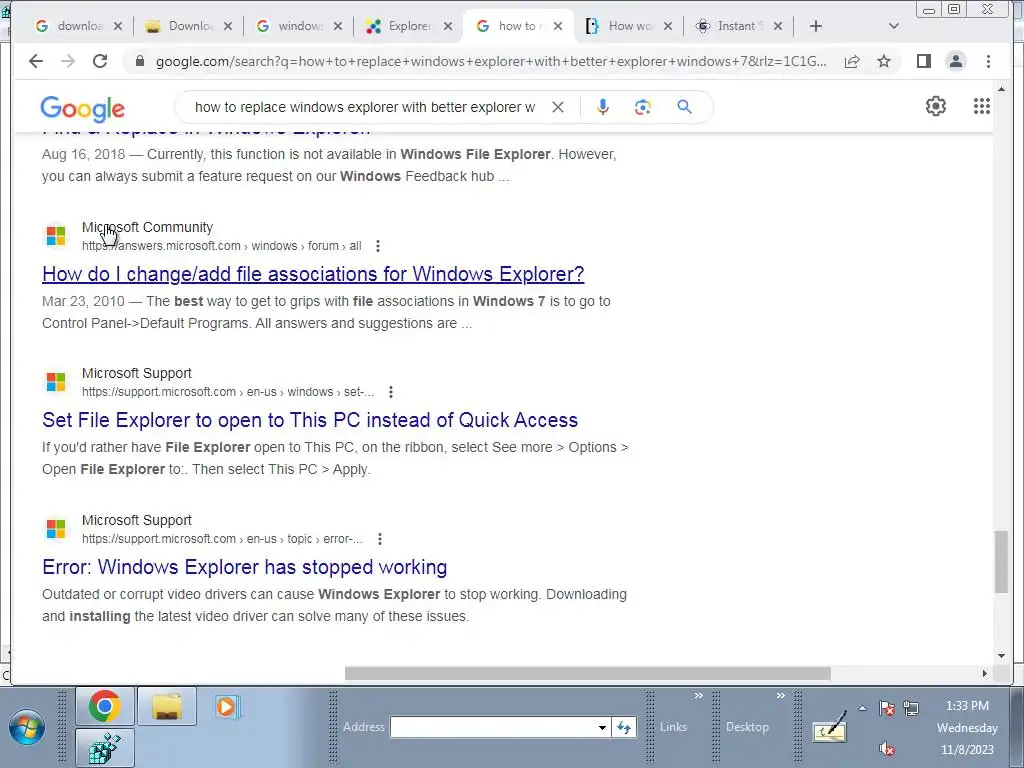Click Microsoft Support above Set File Explorer result
Viewport: 1024px width, 768px height.
pyautogui.click(x=136, y=373)
